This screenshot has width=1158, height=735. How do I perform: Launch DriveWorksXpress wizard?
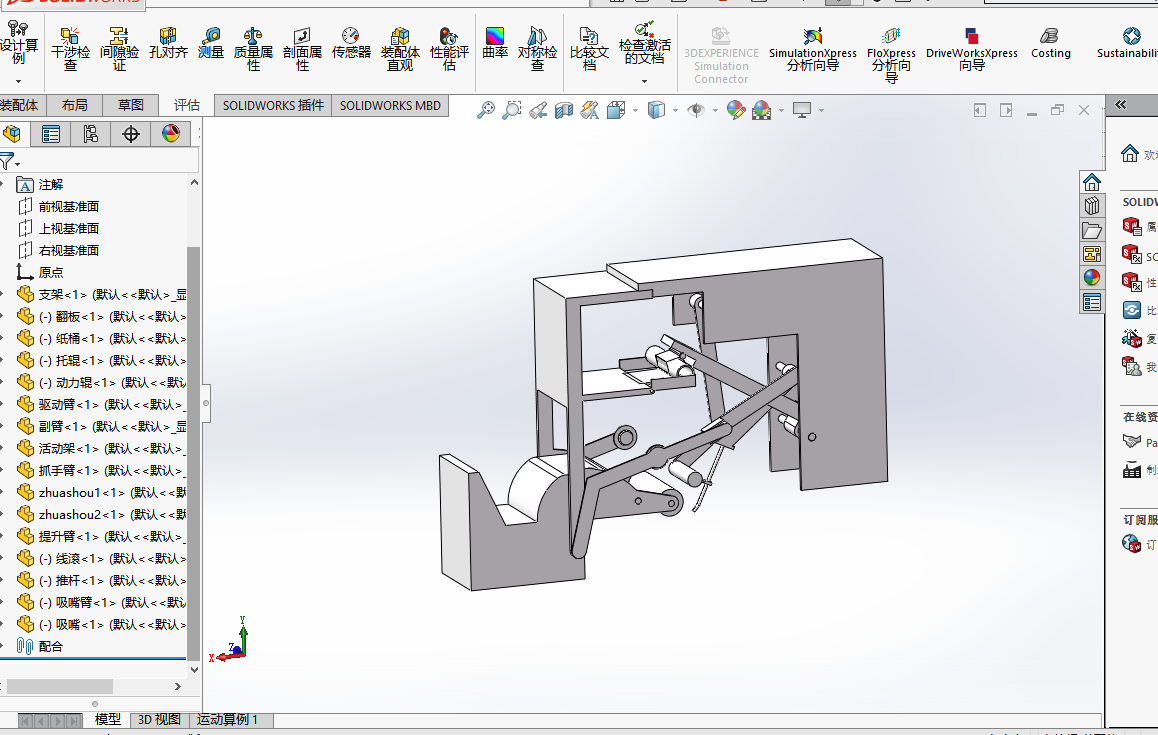click(971, 49)
